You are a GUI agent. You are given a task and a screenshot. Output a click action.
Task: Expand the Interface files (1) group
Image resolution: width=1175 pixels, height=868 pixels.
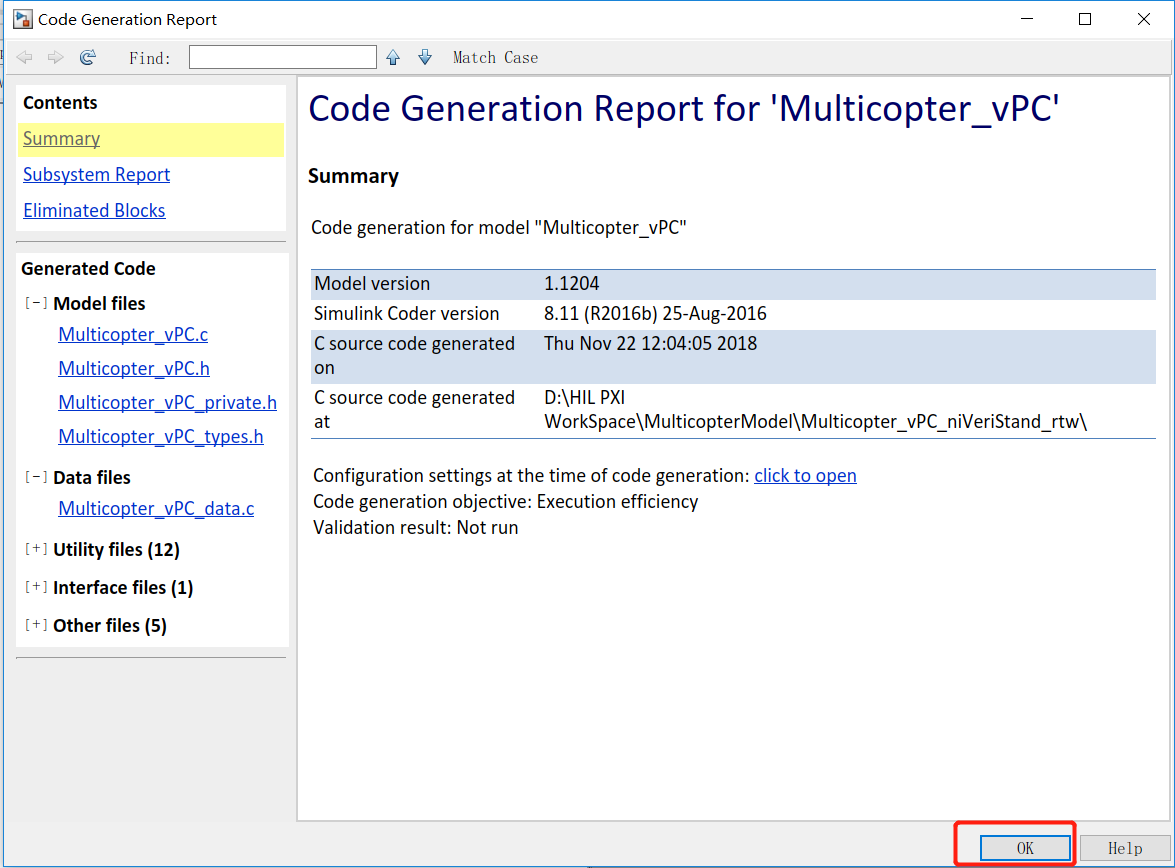36,587
